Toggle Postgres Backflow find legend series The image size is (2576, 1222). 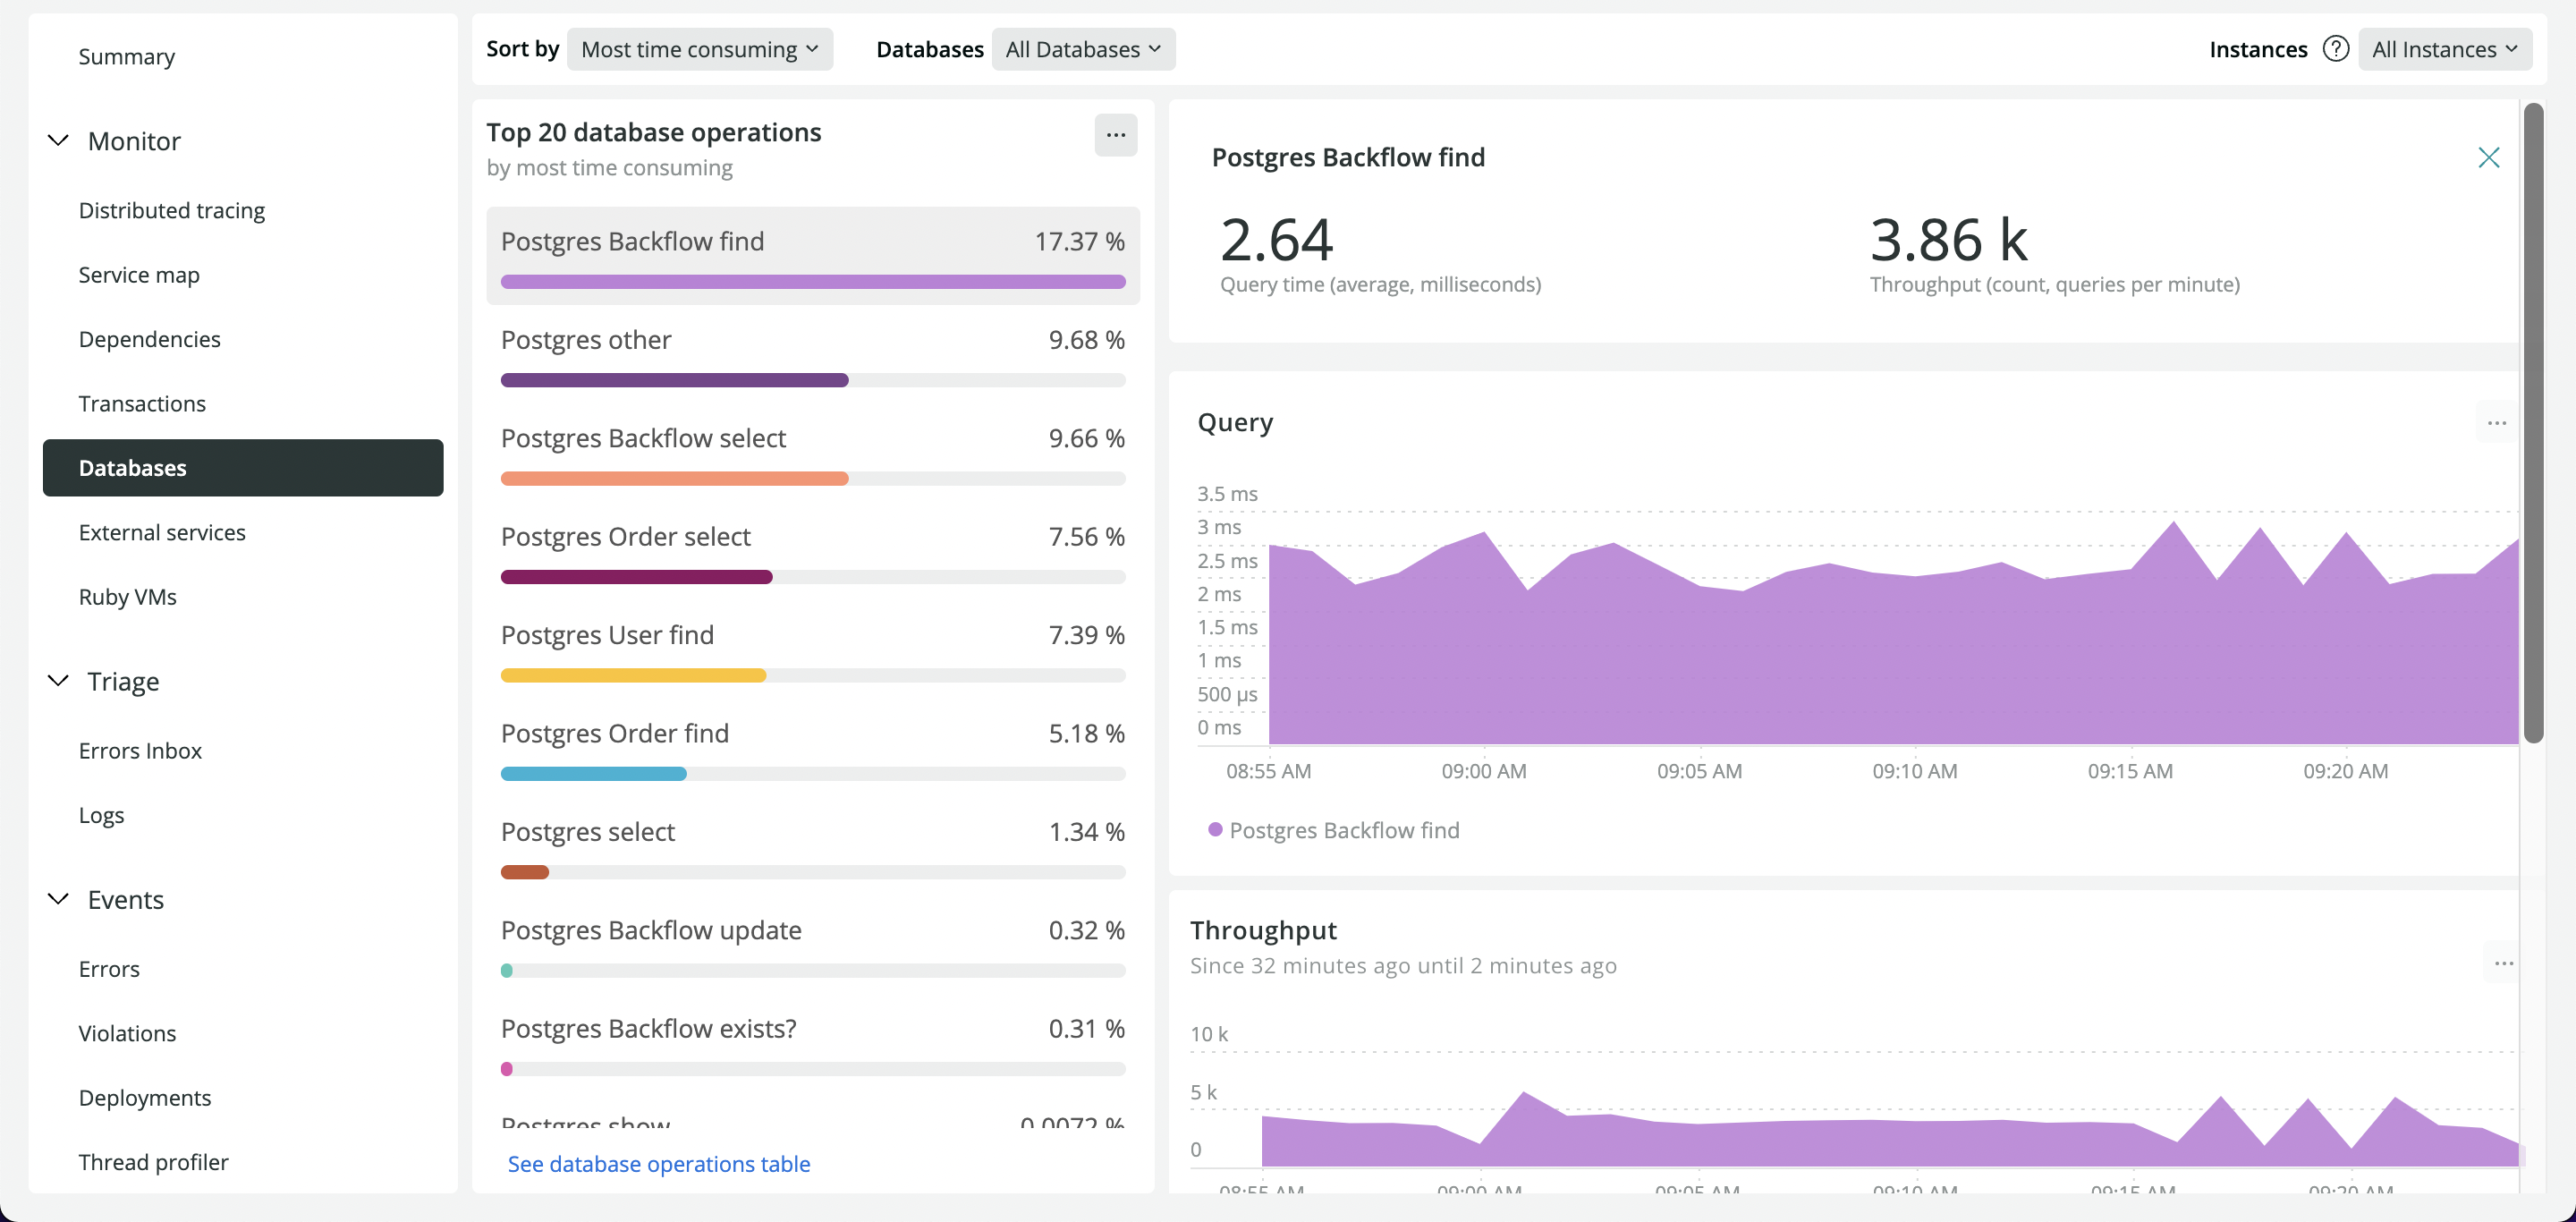[1334, 830]
